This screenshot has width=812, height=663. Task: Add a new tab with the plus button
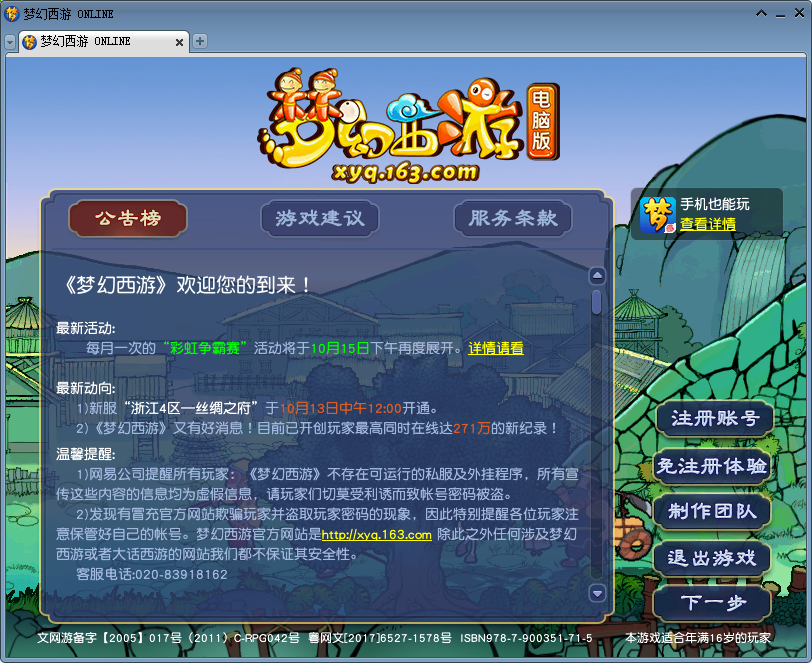point(200,41)
